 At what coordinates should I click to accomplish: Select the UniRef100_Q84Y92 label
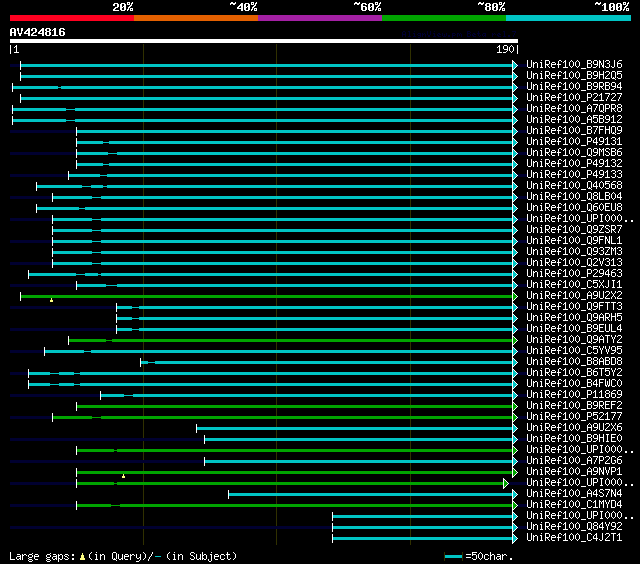tap(574, 527)
